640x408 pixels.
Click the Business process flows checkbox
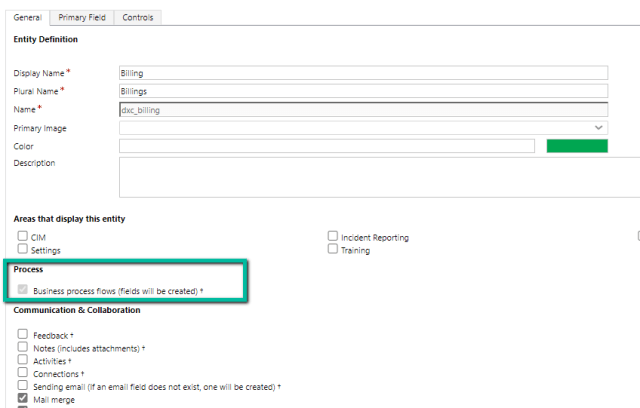click(x=23, y=290)
